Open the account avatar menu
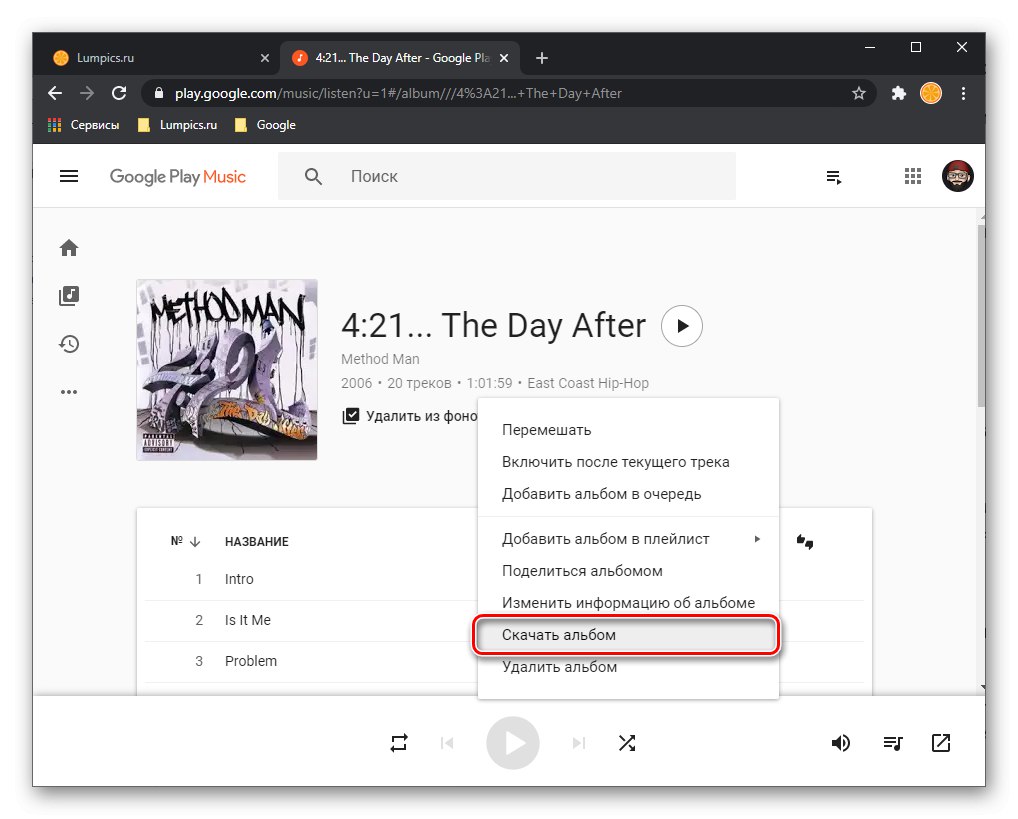Screen dimensions: 1018x819 point(958,176)
